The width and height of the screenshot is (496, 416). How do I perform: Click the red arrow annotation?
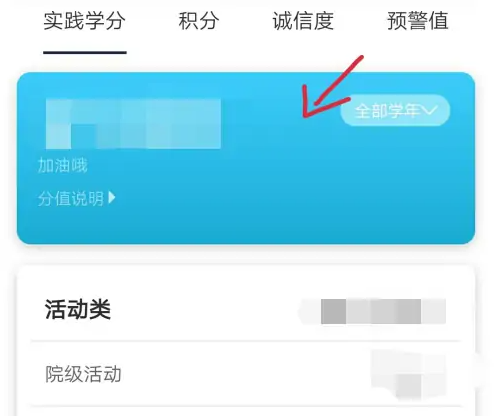click(333, 87)
